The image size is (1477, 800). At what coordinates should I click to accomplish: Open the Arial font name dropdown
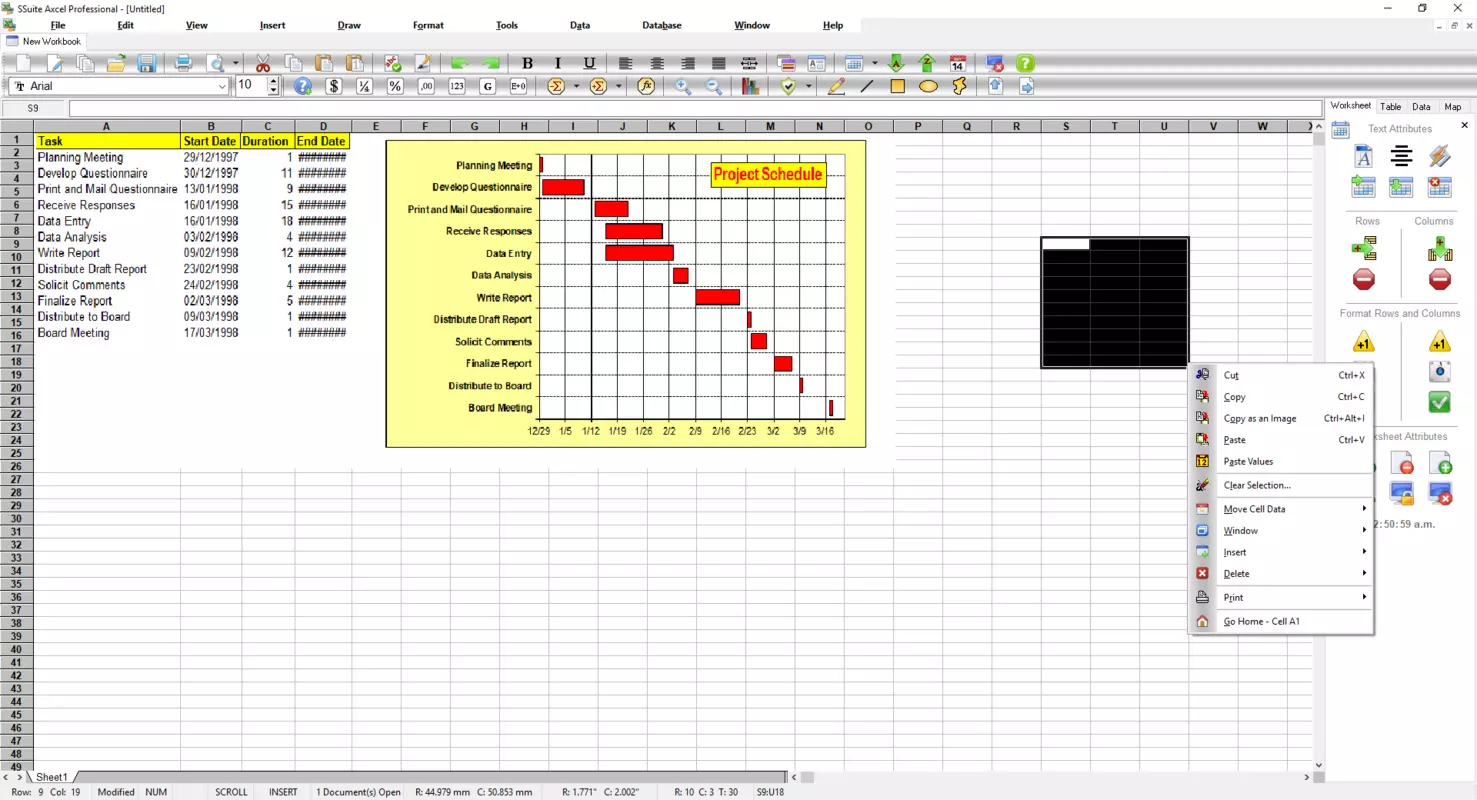(222, 86)
